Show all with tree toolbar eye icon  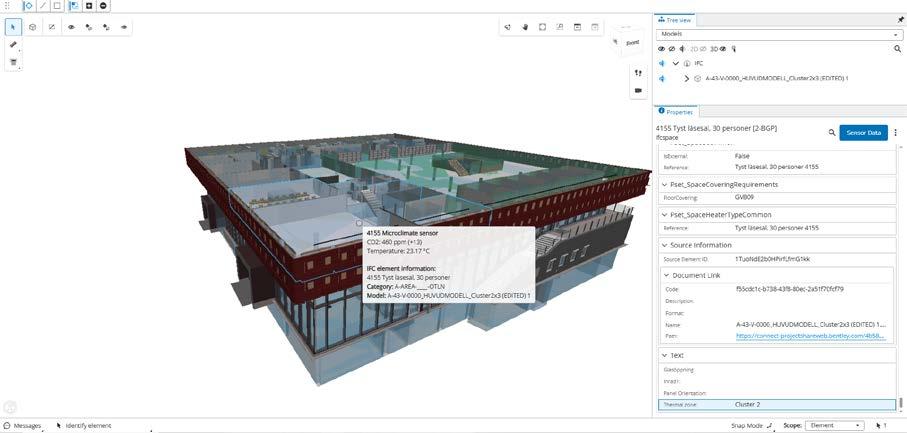pyautogui.click(x=662, y=49)
